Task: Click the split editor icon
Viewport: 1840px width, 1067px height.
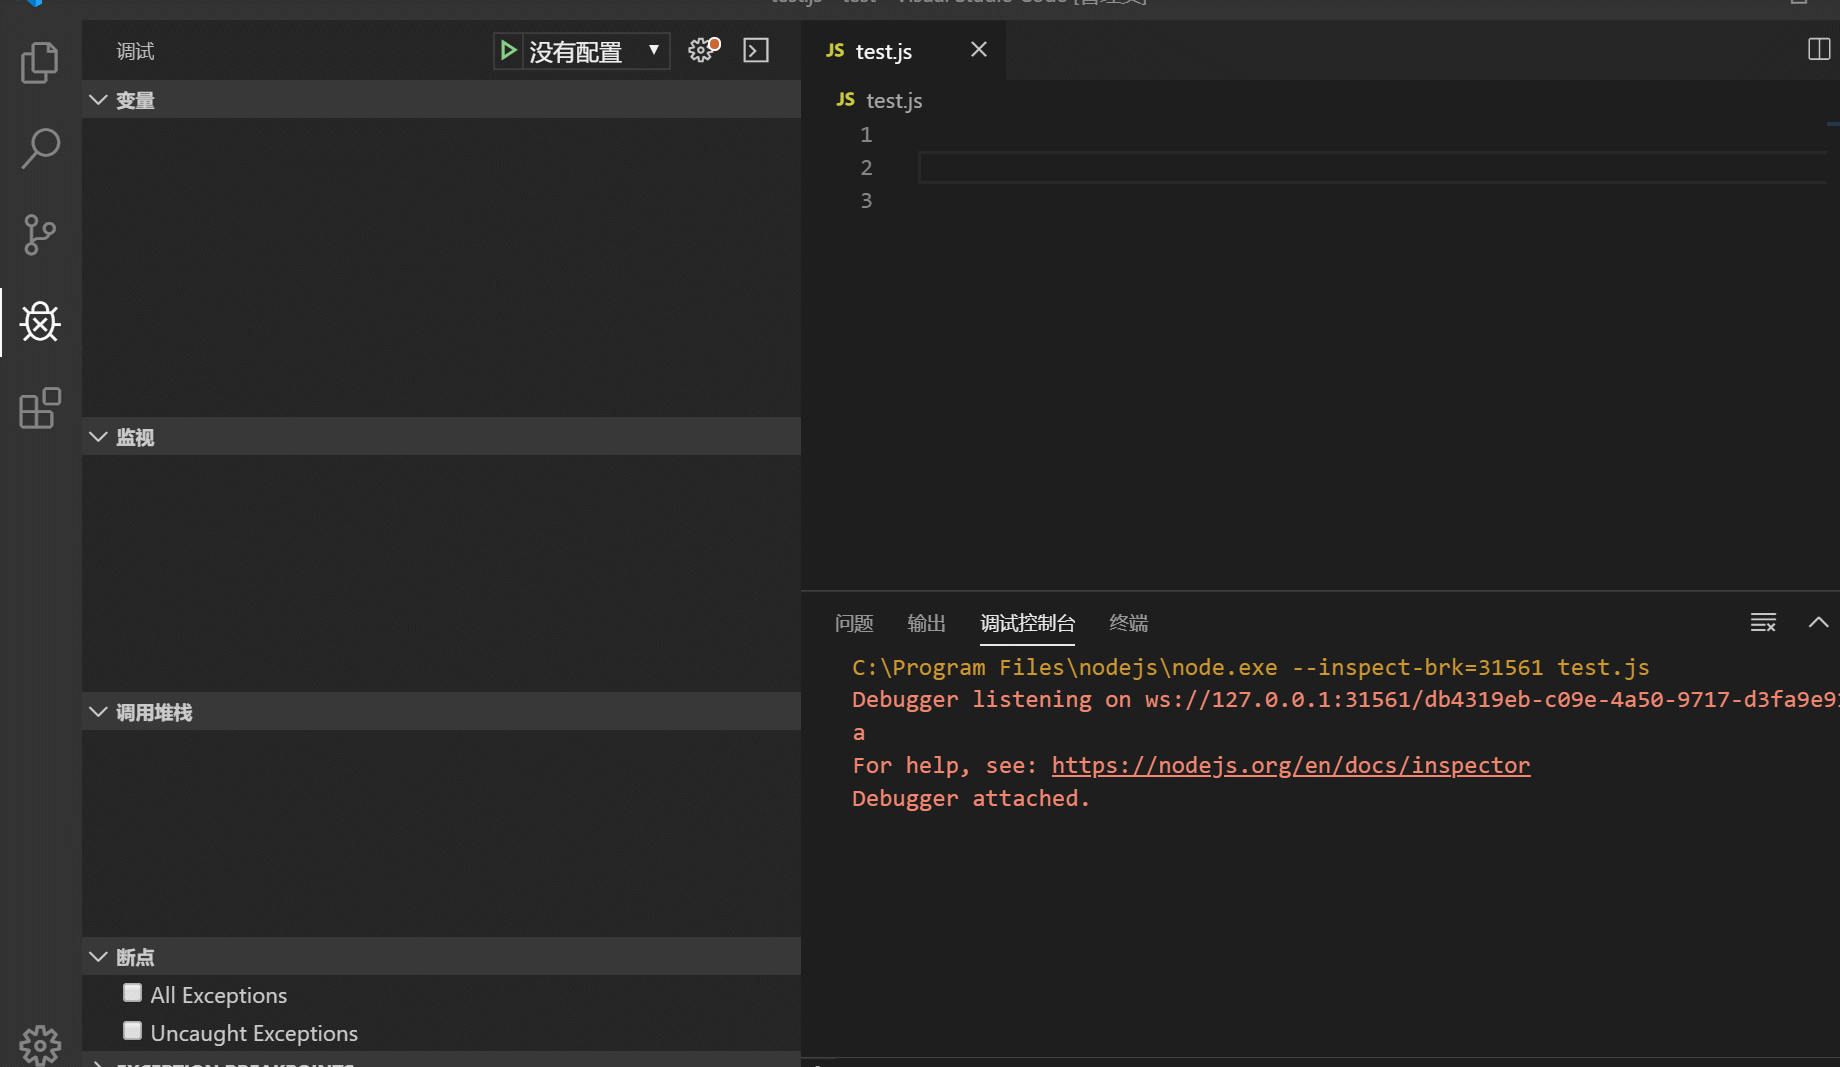Action: coord(1818,49)
